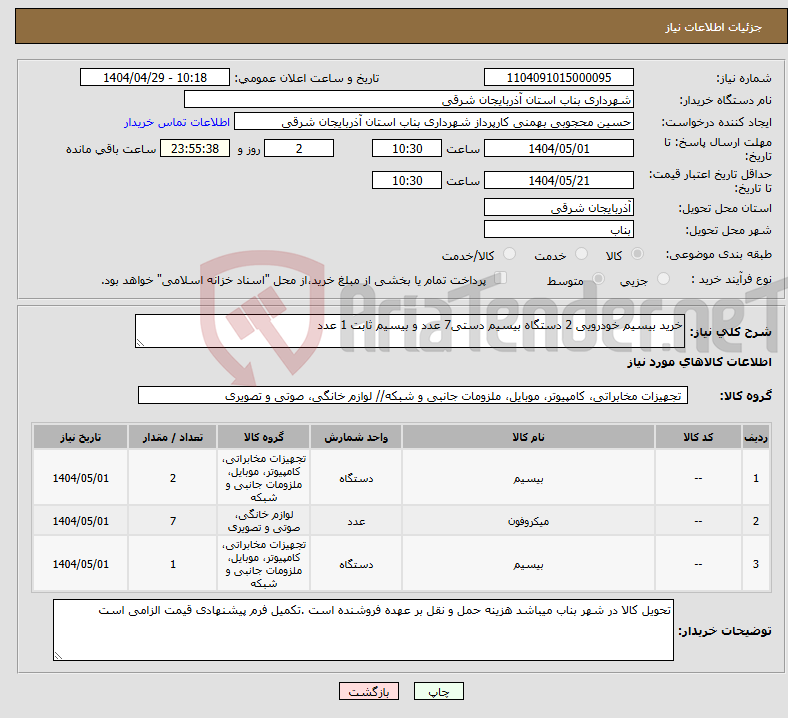The height and width of the screenshot is (718, 788).
Task: Click the requester field حسین محجوبی بهمنی
Action: coord(434,122)
